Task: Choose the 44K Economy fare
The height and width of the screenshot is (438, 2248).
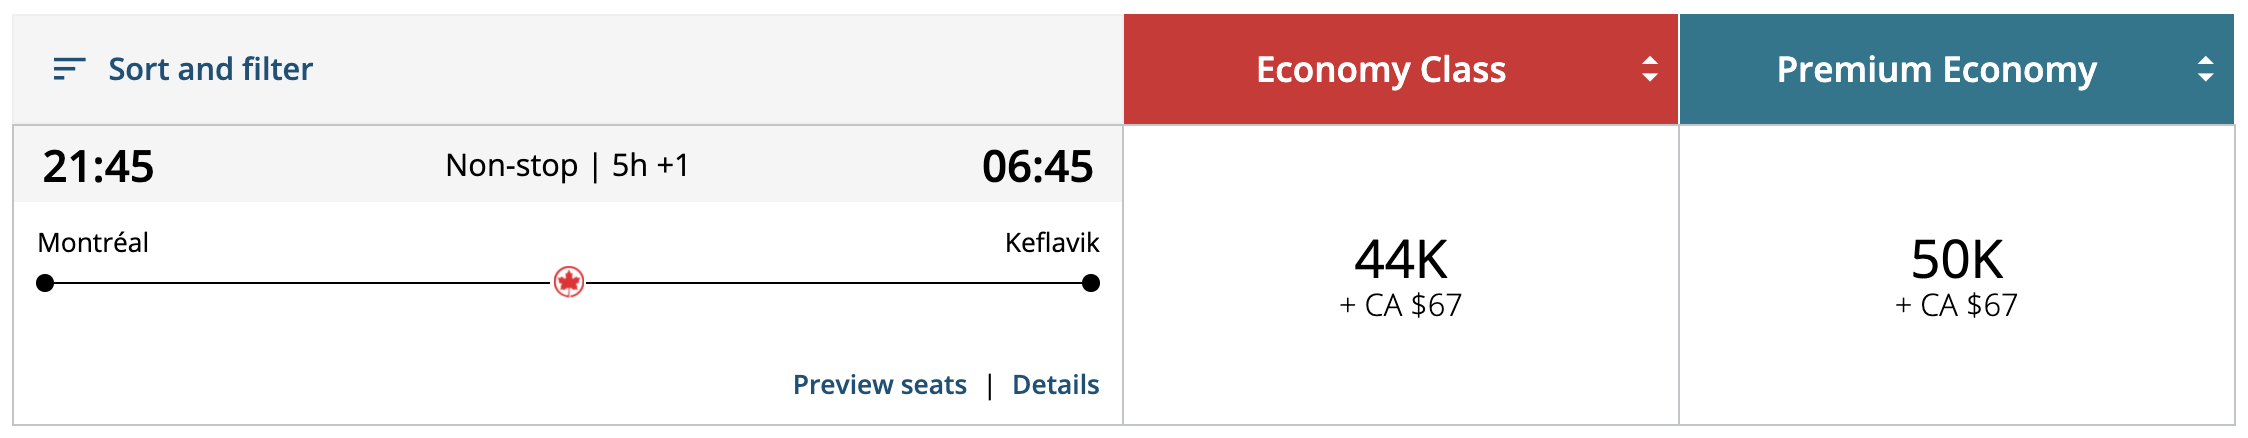Action: [1400, 260]
